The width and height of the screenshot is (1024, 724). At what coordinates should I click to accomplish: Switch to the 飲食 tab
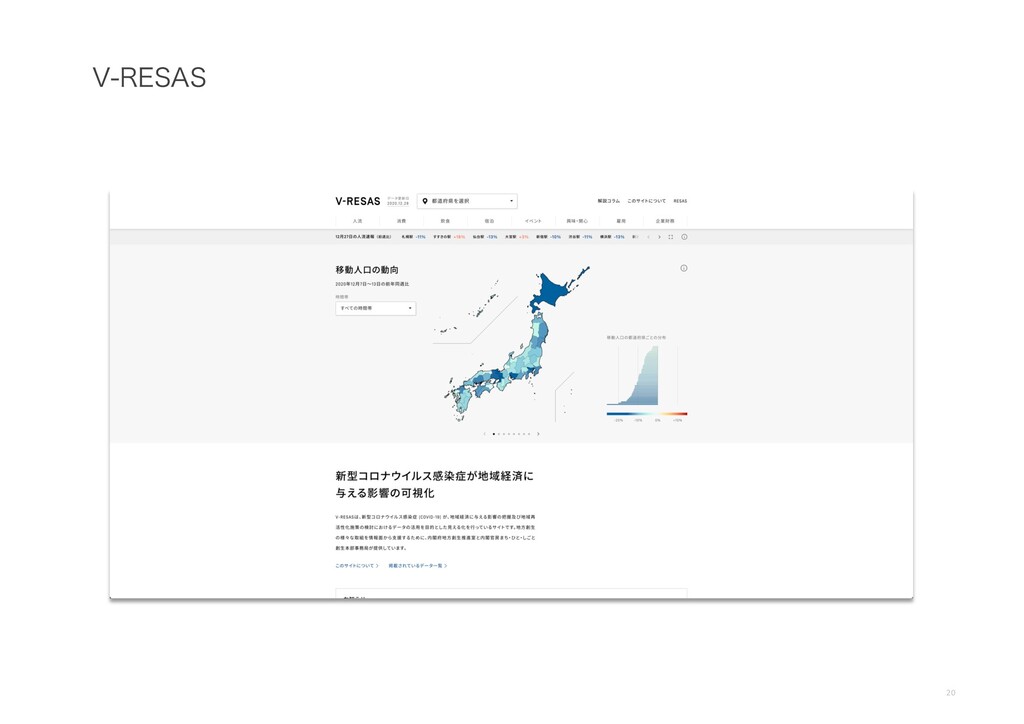click(x=445, y=221)
